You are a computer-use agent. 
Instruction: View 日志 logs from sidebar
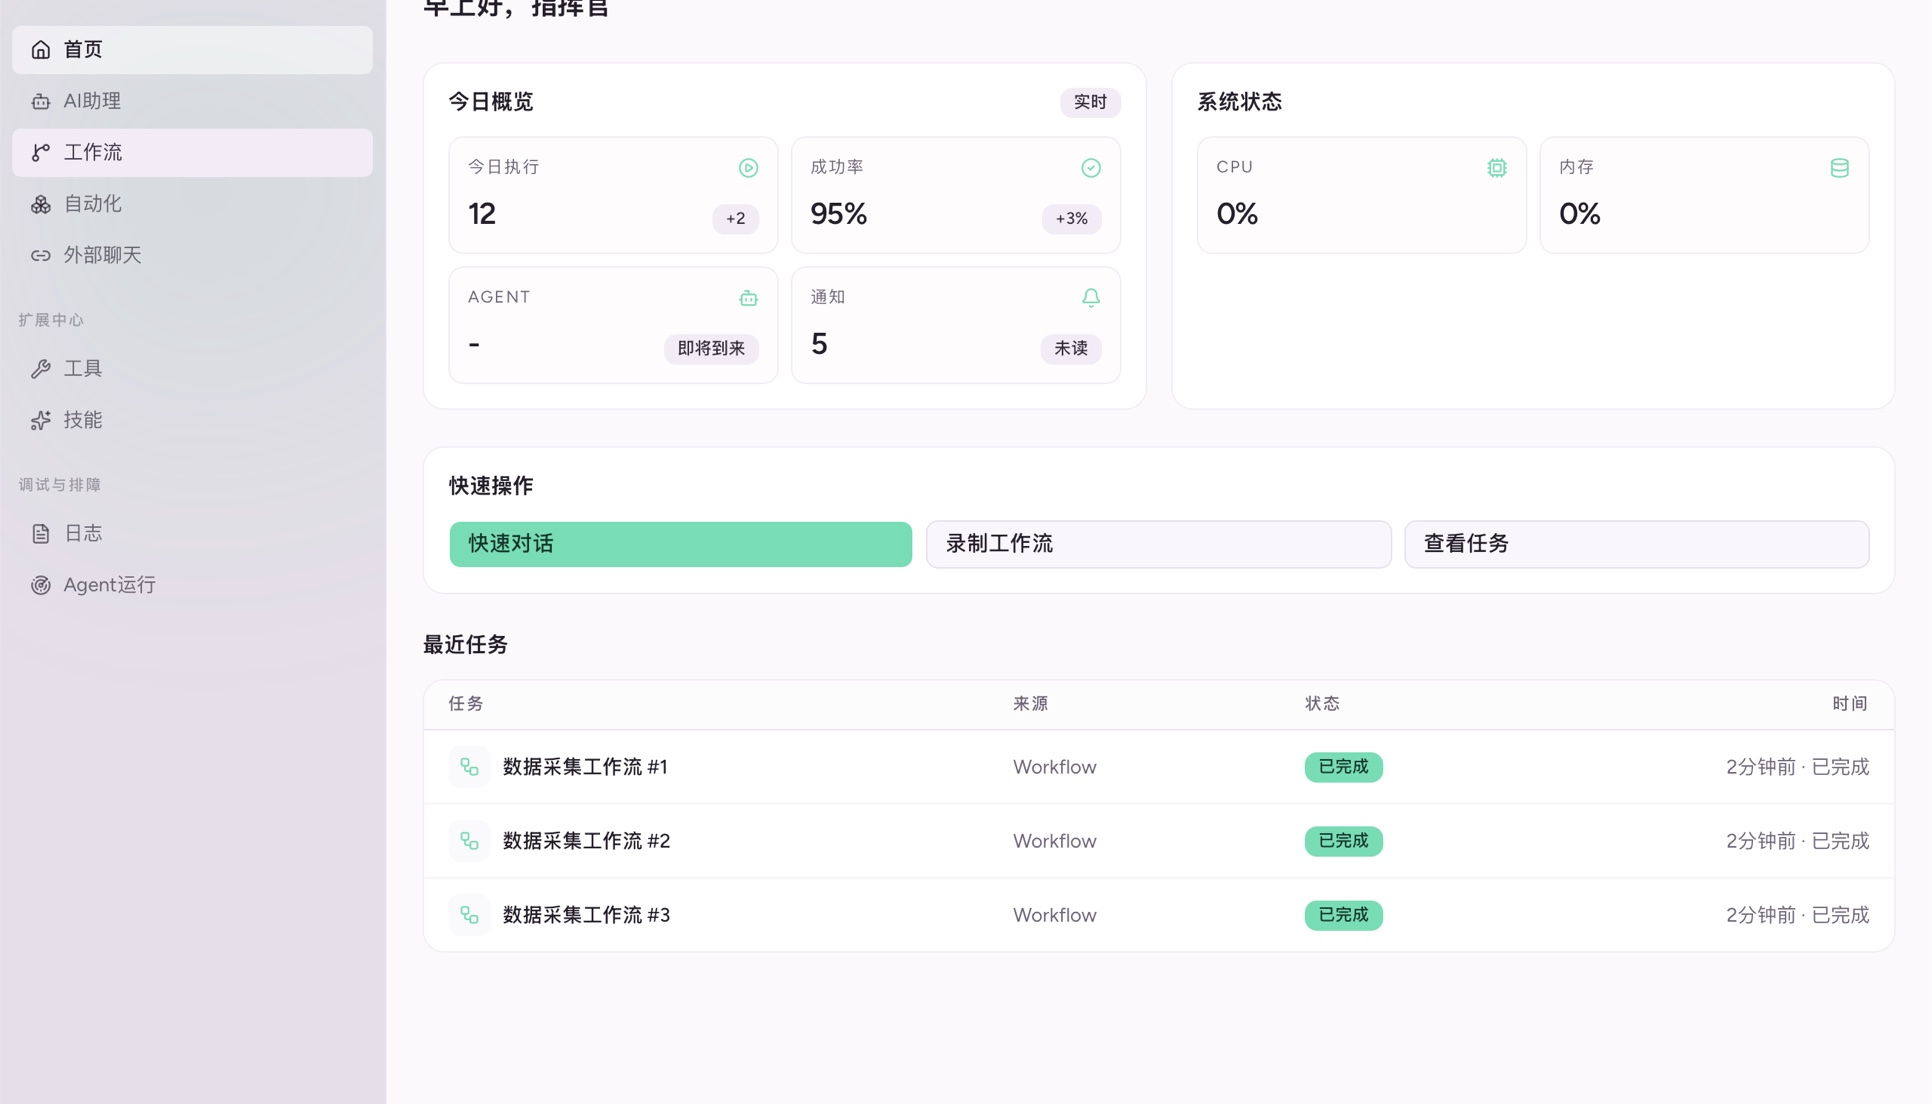83,532
